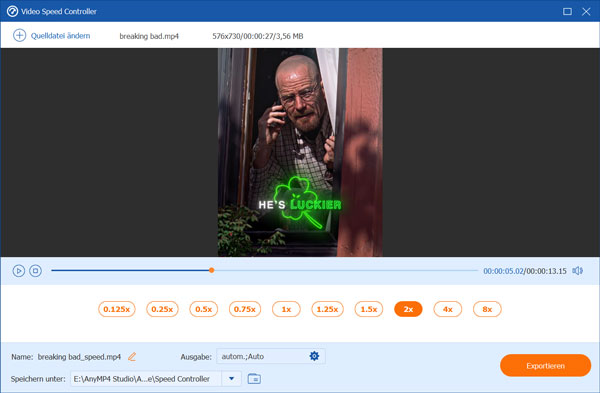Click the current time 00:00:05.02
The width and height of the screenshot is (600, 393).
coord(503,271)
